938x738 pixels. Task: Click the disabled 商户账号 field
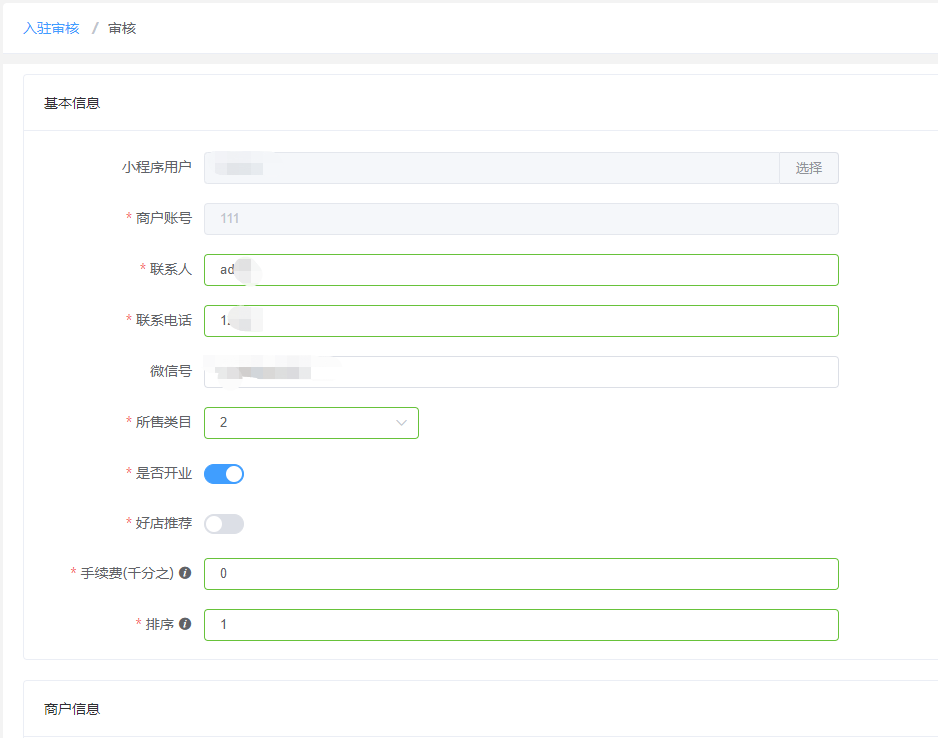point(520,219)
